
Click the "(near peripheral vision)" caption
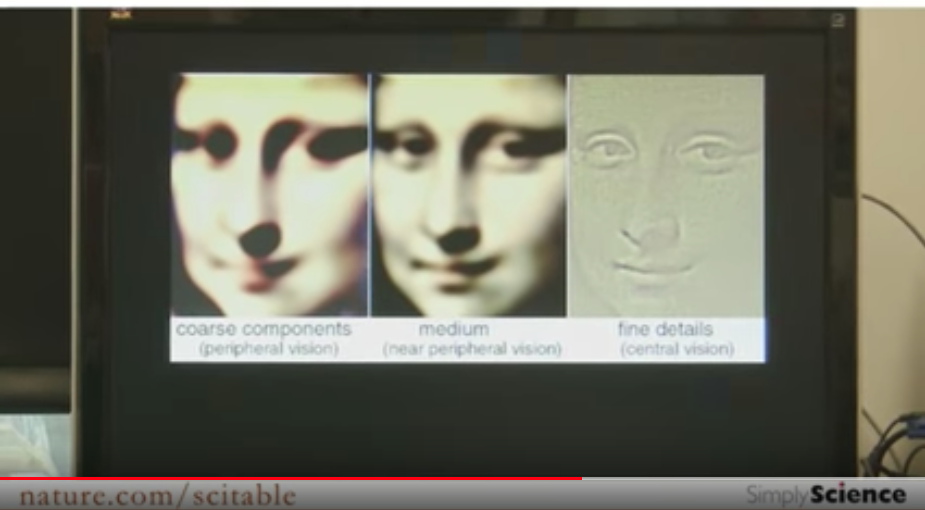click(472, 349)
